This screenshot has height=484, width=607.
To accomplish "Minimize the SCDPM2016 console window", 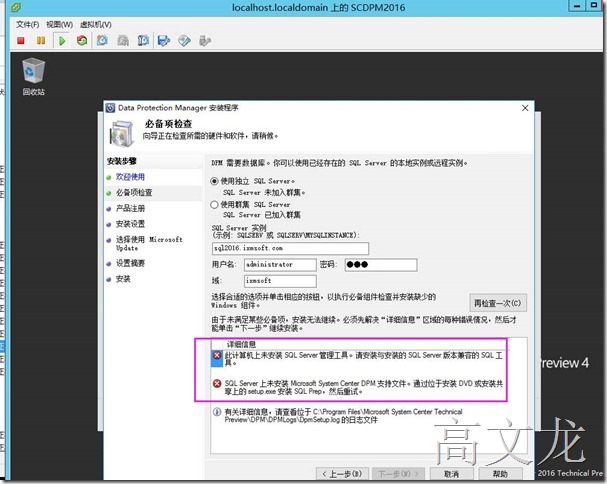I will click(577, 6).
